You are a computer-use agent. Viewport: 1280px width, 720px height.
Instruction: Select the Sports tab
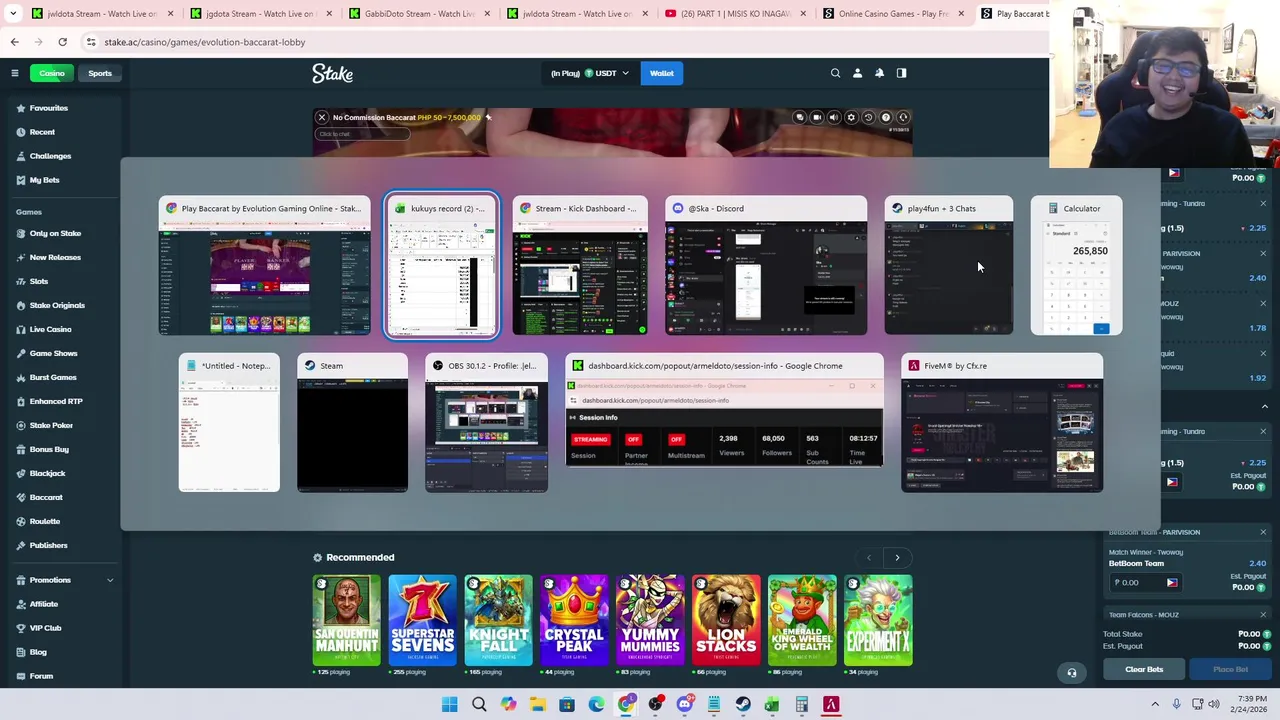pos(100,73)
